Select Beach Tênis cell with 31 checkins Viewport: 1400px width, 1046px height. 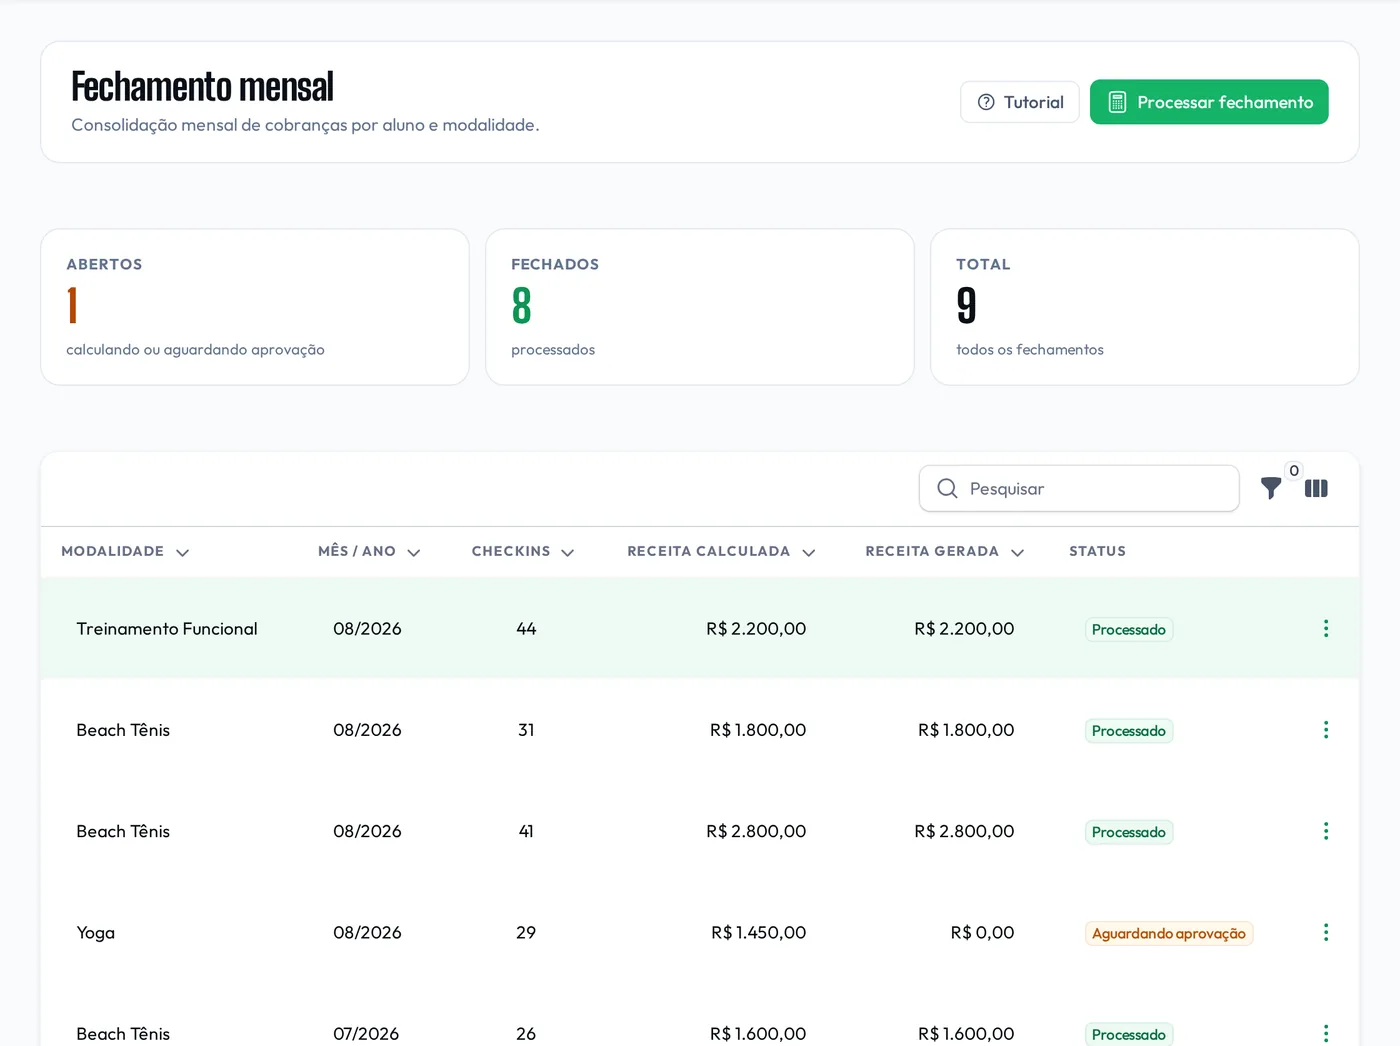tap(123, 730)
